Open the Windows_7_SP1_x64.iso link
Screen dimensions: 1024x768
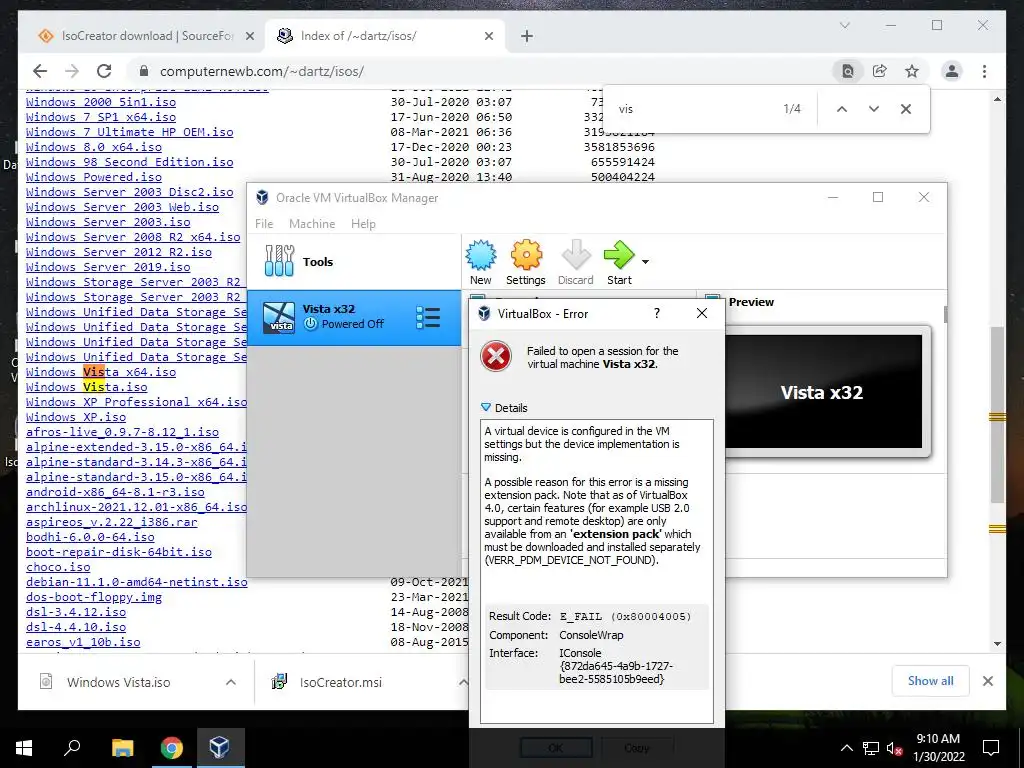(101, 117)
